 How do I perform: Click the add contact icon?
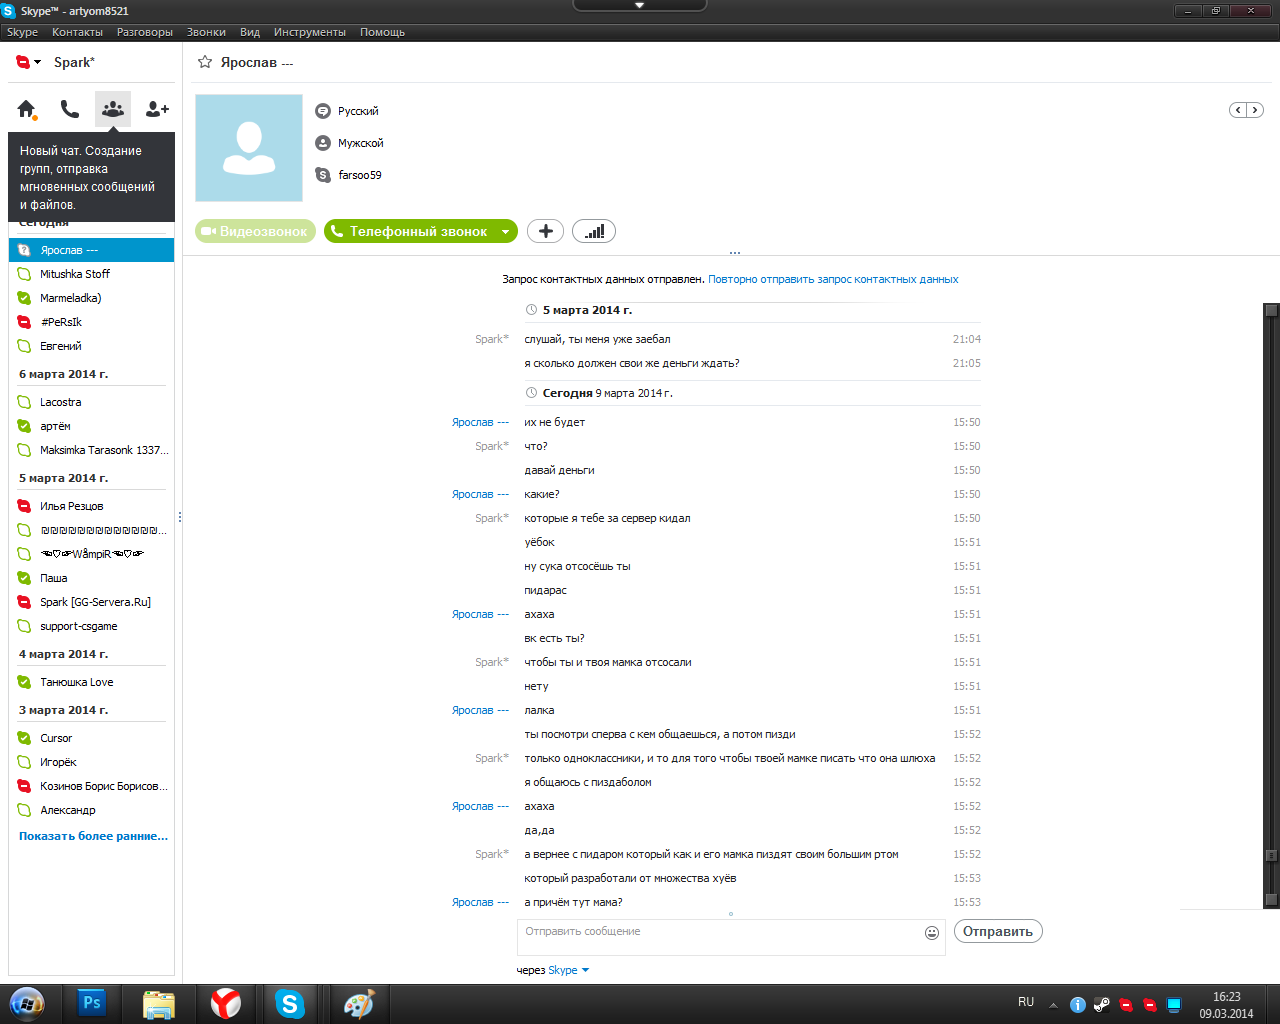click(157, 109)
